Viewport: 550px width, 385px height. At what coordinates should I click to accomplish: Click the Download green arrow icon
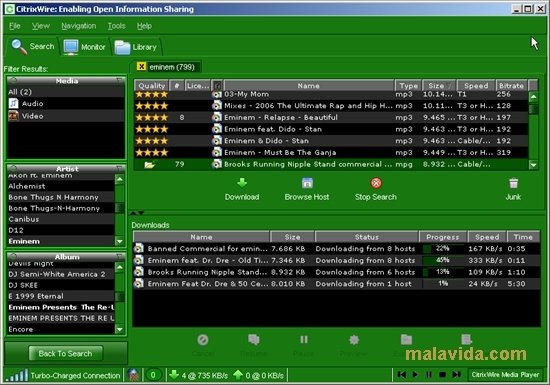[x=242, y=183]
